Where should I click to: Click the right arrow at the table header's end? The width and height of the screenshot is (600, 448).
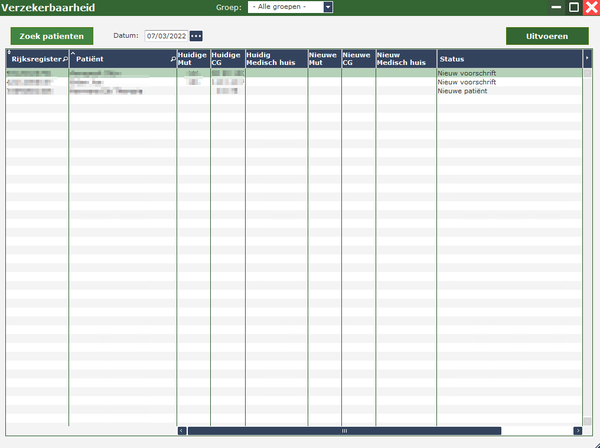(587, 59)
